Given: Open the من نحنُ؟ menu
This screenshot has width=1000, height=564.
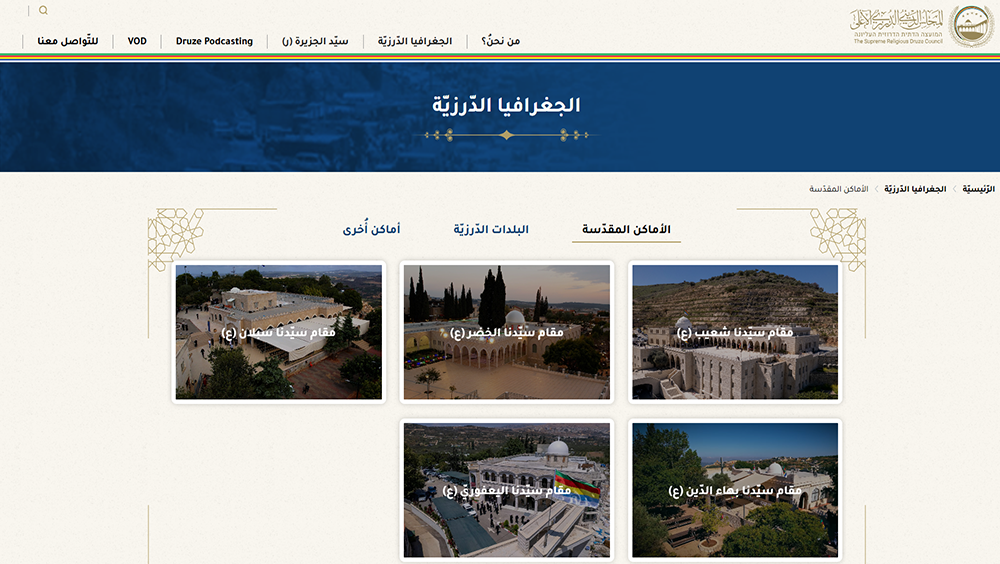Looking at the screenshot, I should coord(500,41).
